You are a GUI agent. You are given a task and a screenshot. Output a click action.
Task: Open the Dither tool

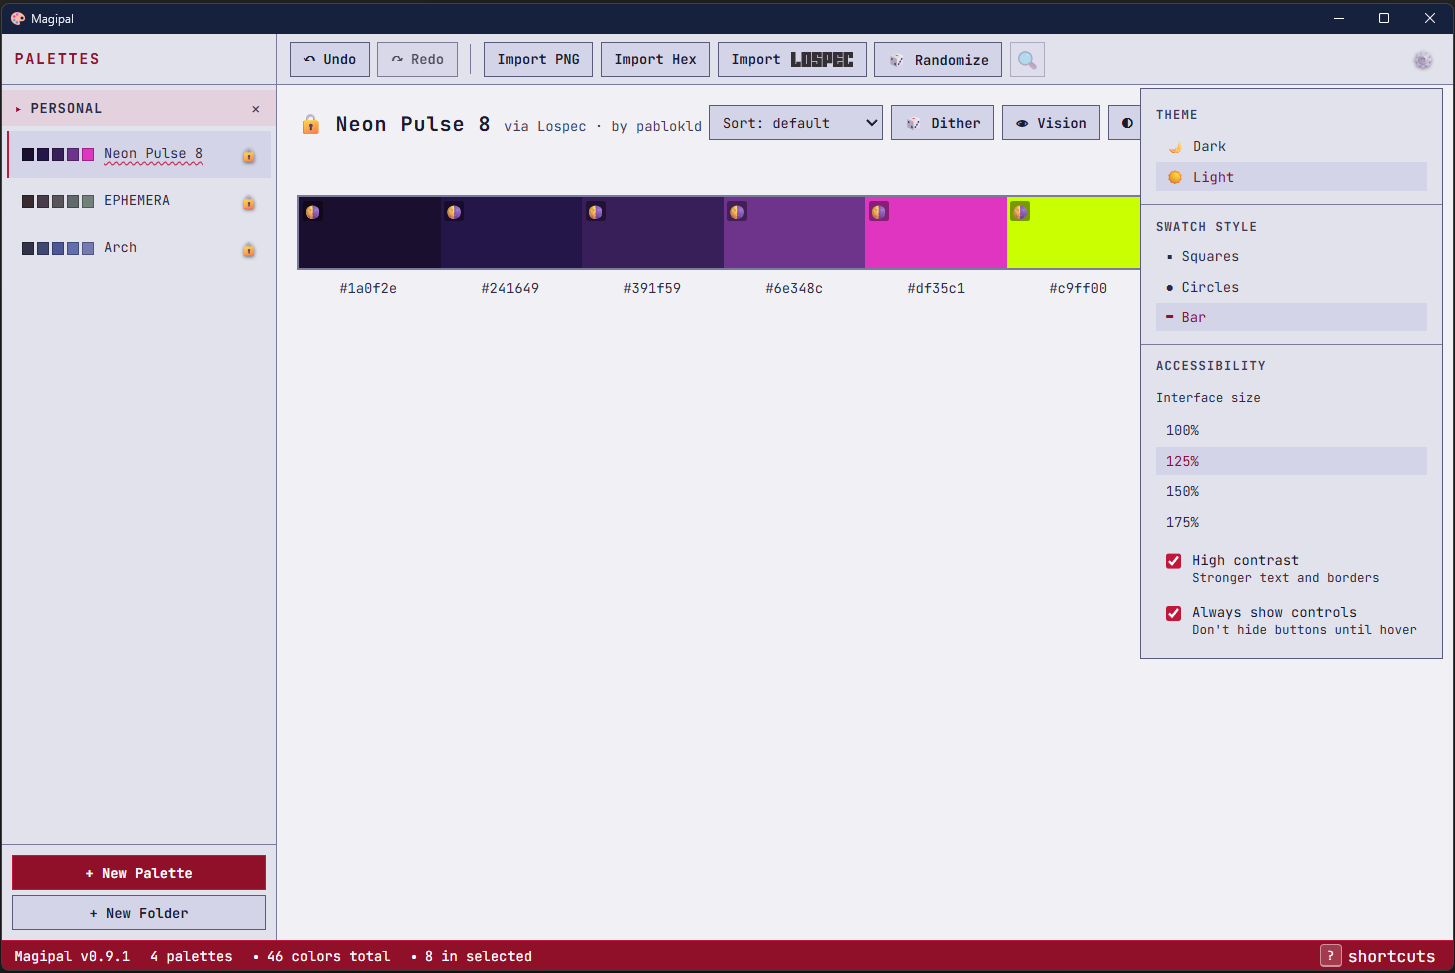943,123
